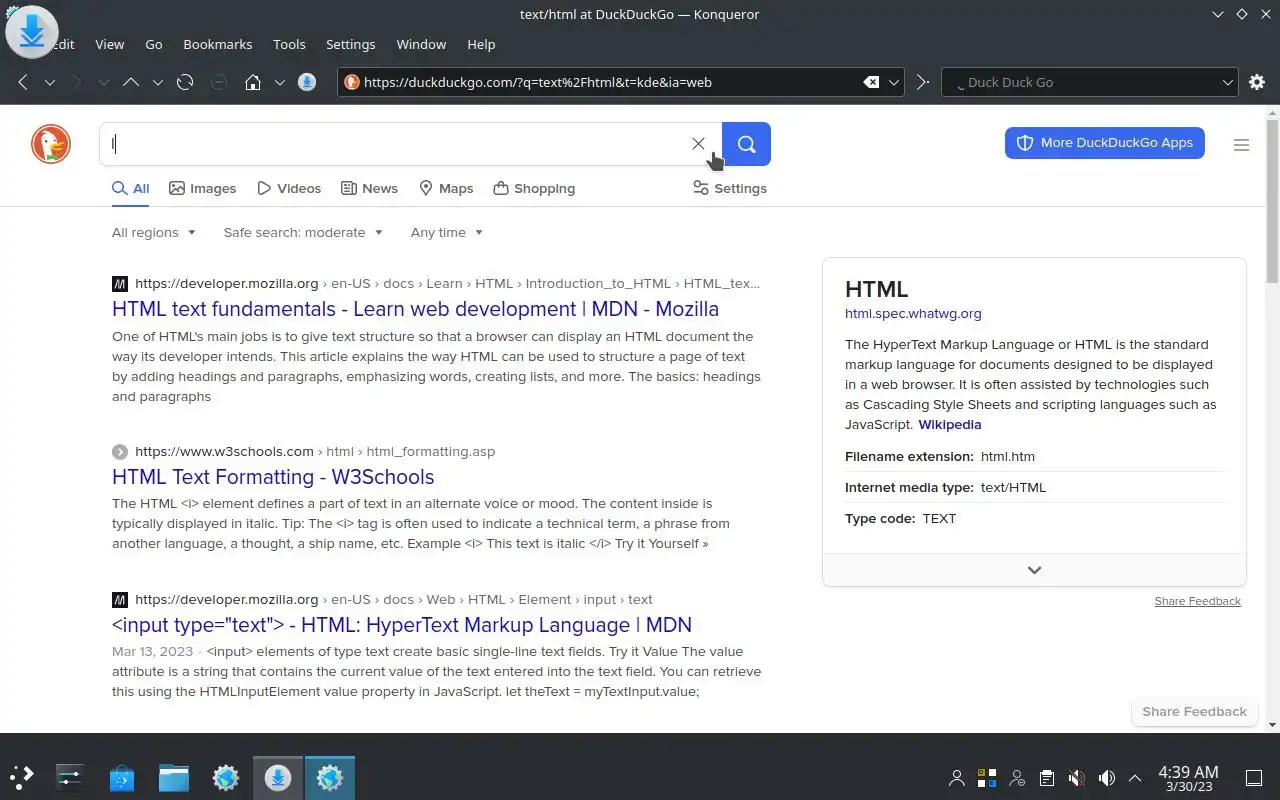This screenshot has width=1280, height=800.
Task: Open the Settings menu in menu bar
Action: (x=350, y=44)
